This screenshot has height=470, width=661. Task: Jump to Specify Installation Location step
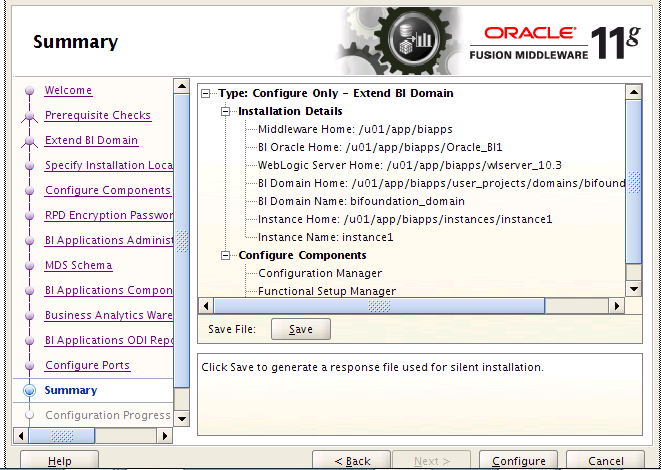coord(109,165)
